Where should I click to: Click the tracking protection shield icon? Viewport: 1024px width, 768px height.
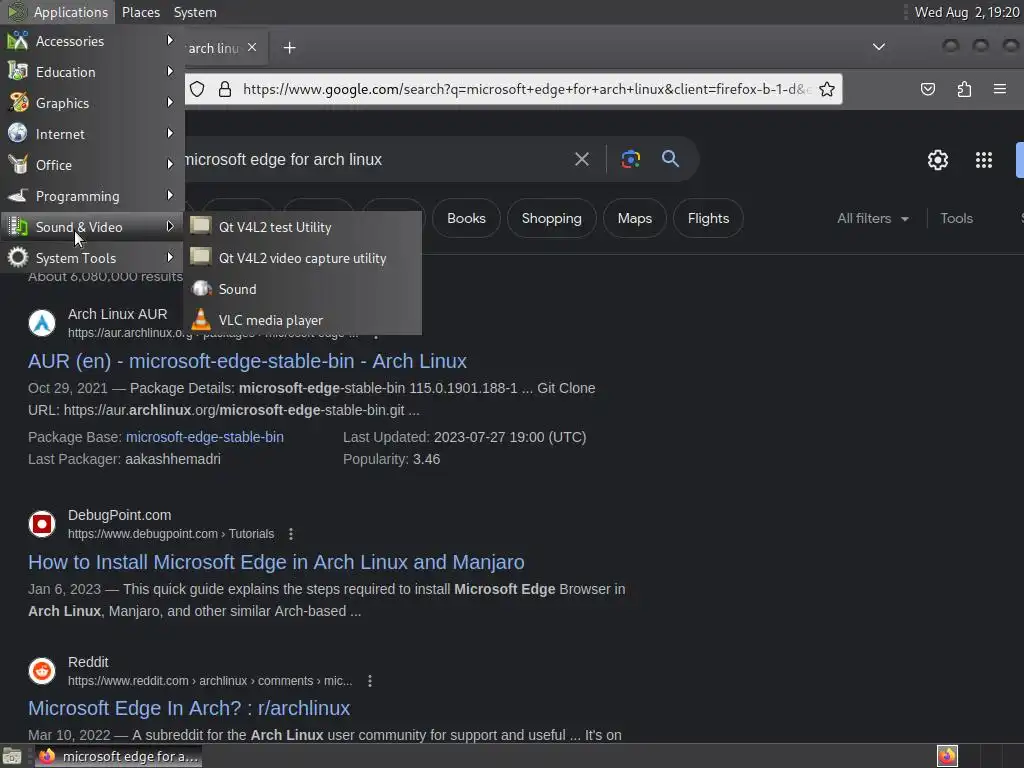click(197, 89)
